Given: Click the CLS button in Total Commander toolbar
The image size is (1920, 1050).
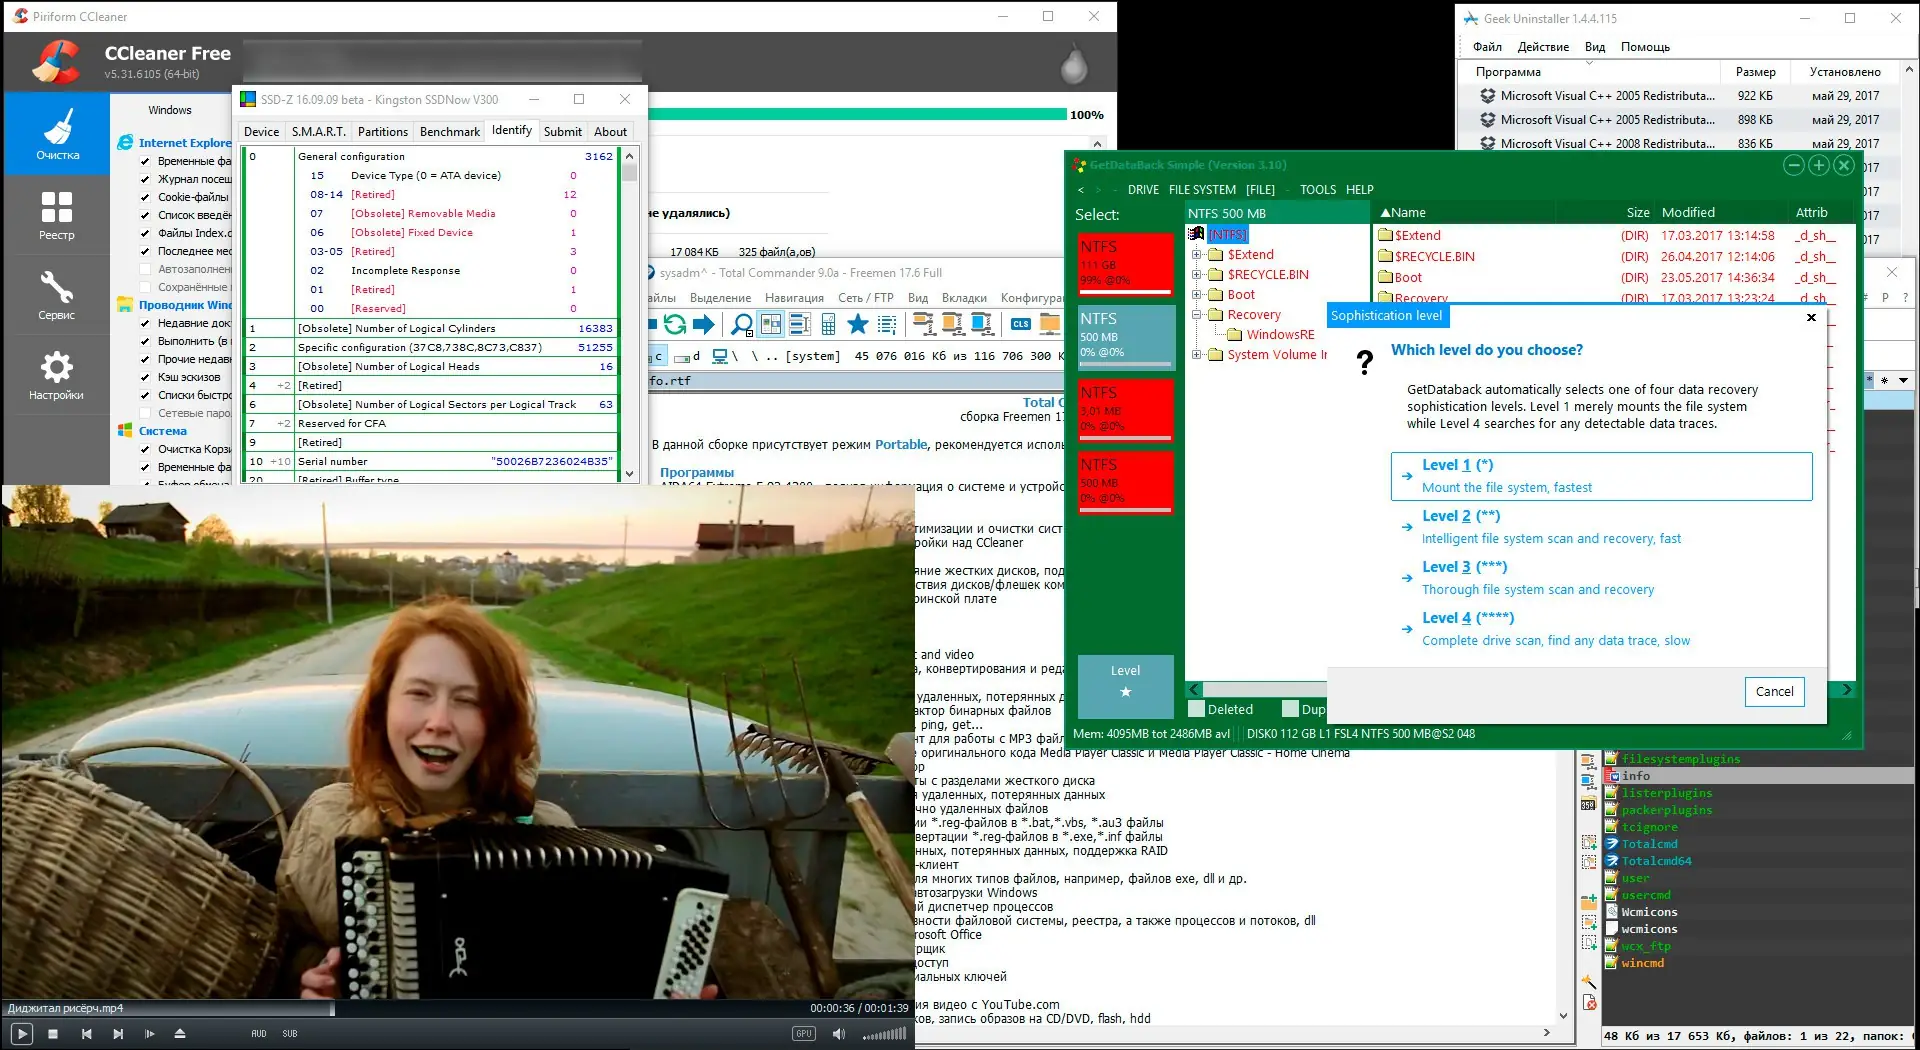Looking at the screenshot, I should (x=1021, y=324).
